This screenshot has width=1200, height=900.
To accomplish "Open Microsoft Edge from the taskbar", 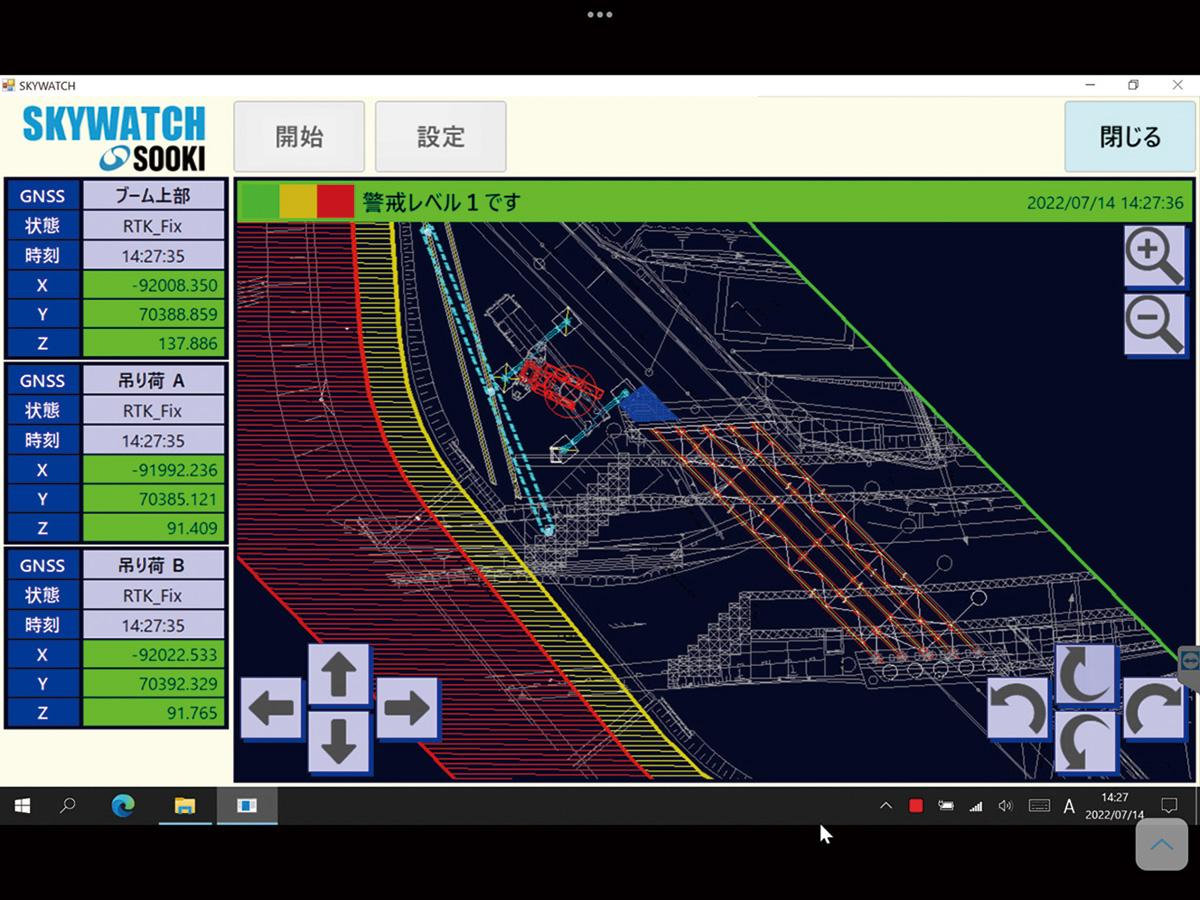I will 123,806.
